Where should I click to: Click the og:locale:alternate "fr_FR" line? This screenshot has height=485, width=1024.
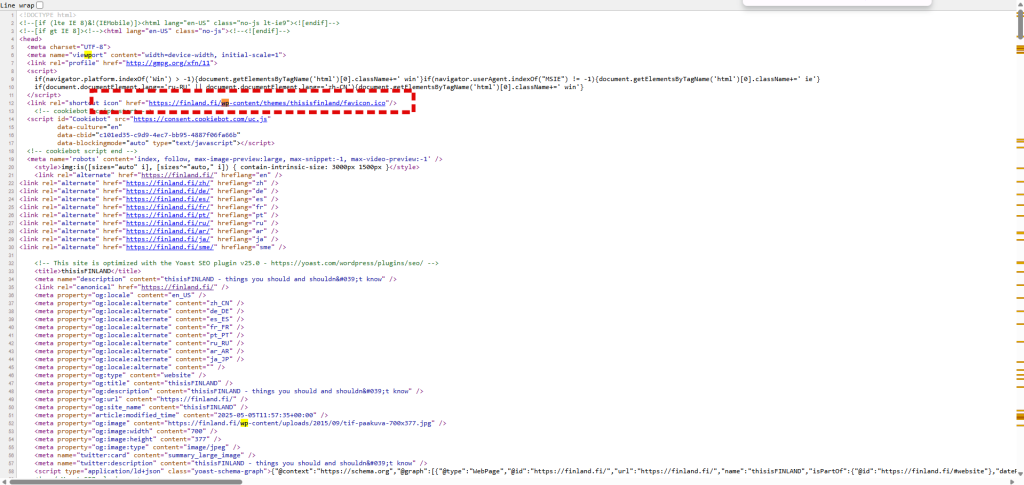tap(140, 326)
